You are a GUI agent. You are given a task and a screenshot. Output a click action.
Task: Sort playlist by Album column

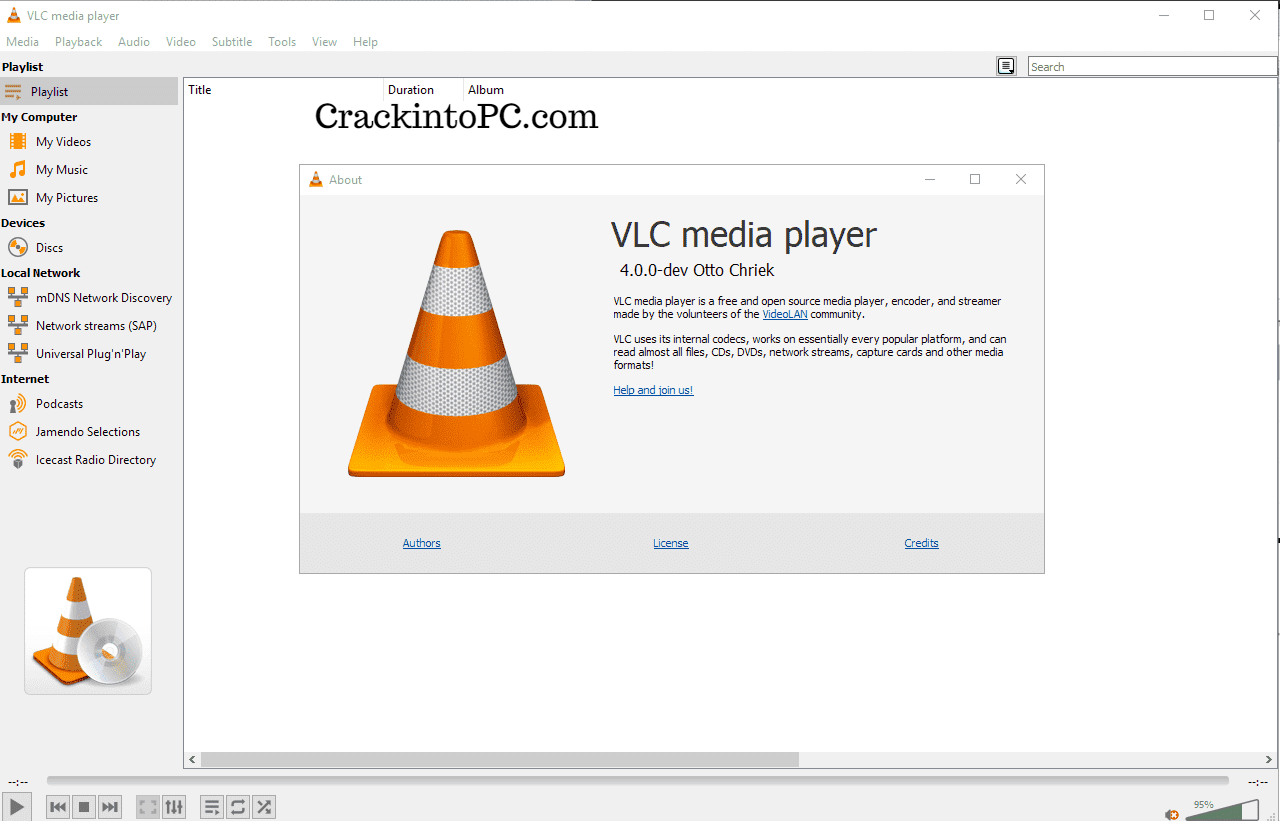click(x=486, y=90)
